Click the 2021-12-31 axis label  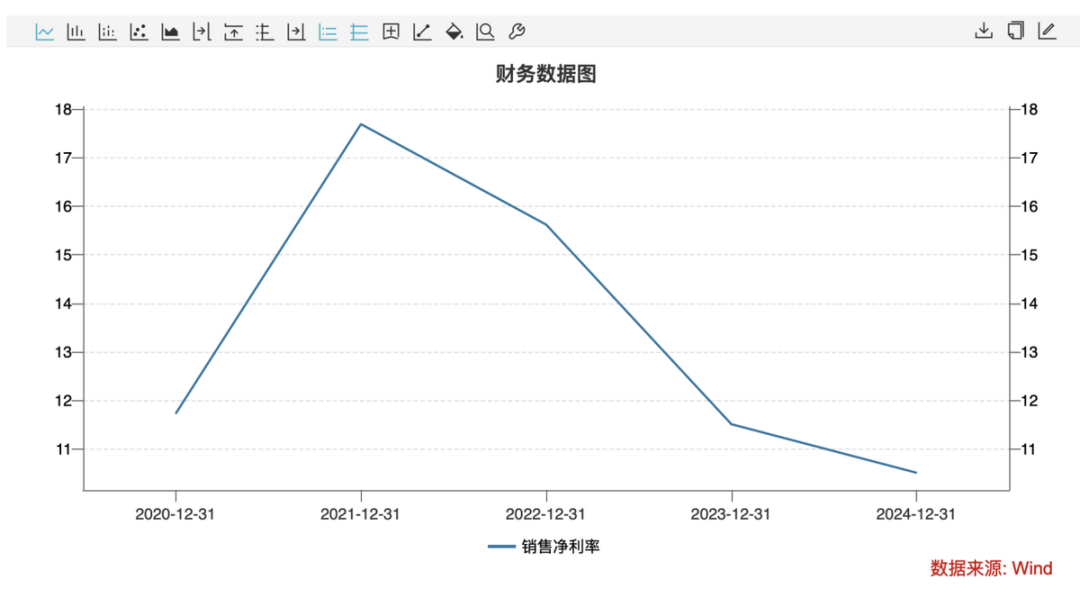[x=362, y=513]
